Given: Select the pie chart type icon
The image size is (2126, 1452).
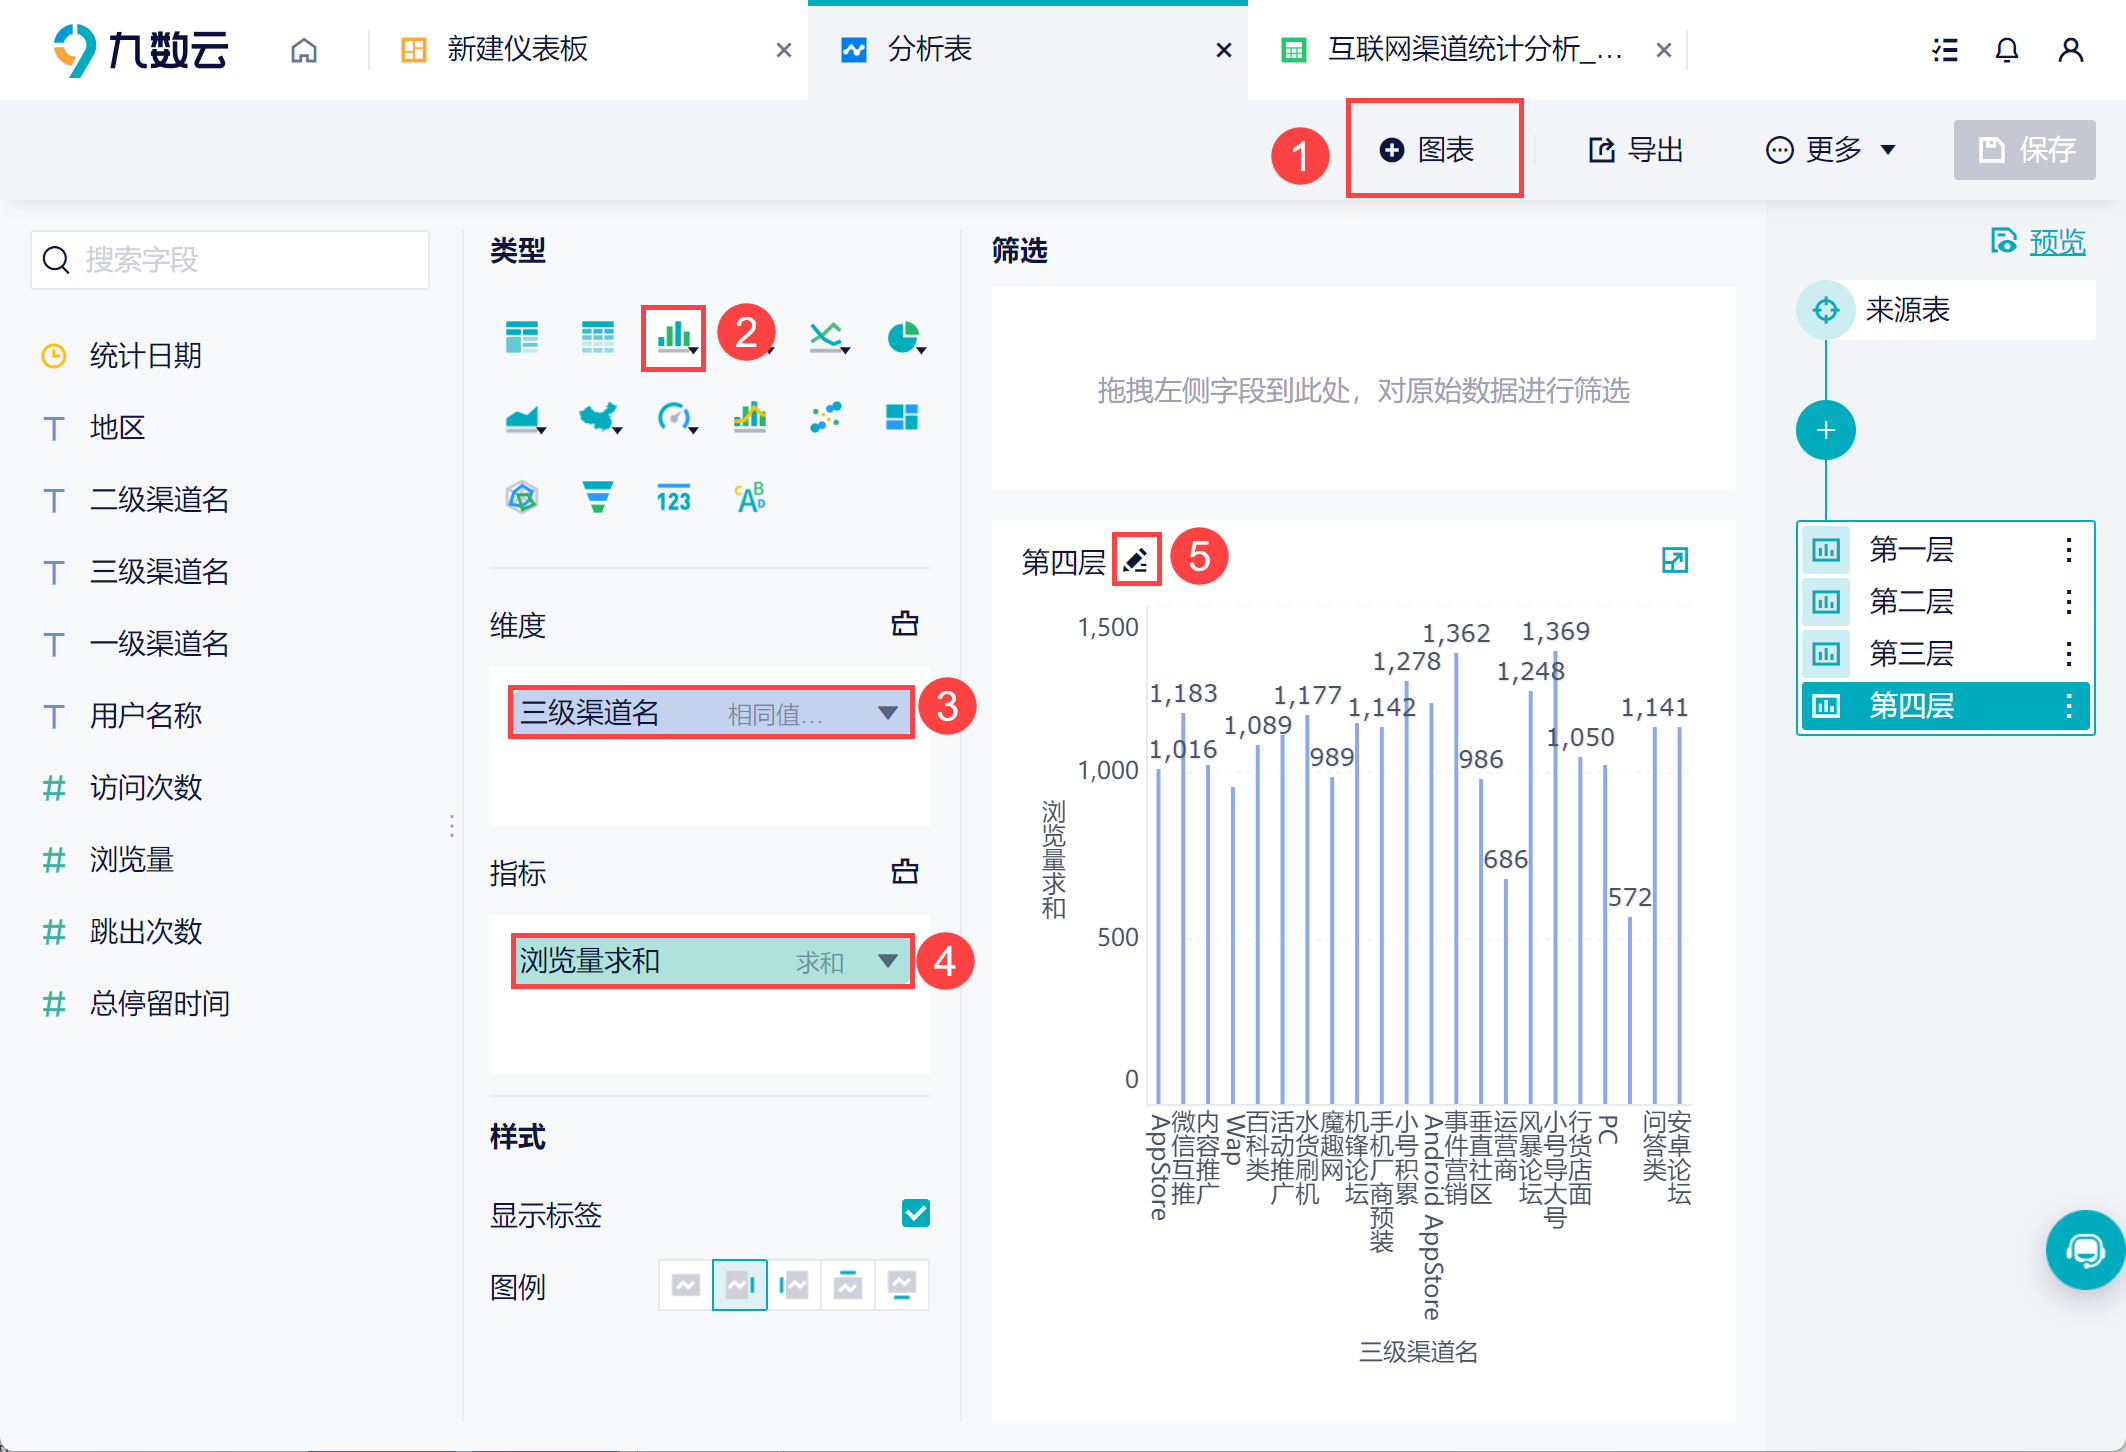Looking at the screenshot, I should click(904, 338).
